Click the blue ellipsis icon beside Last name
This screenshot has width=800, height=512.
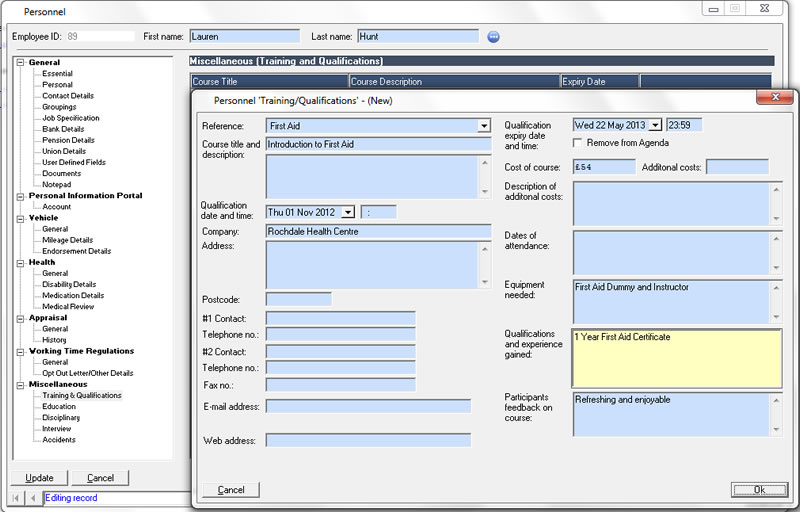(493, 37)
